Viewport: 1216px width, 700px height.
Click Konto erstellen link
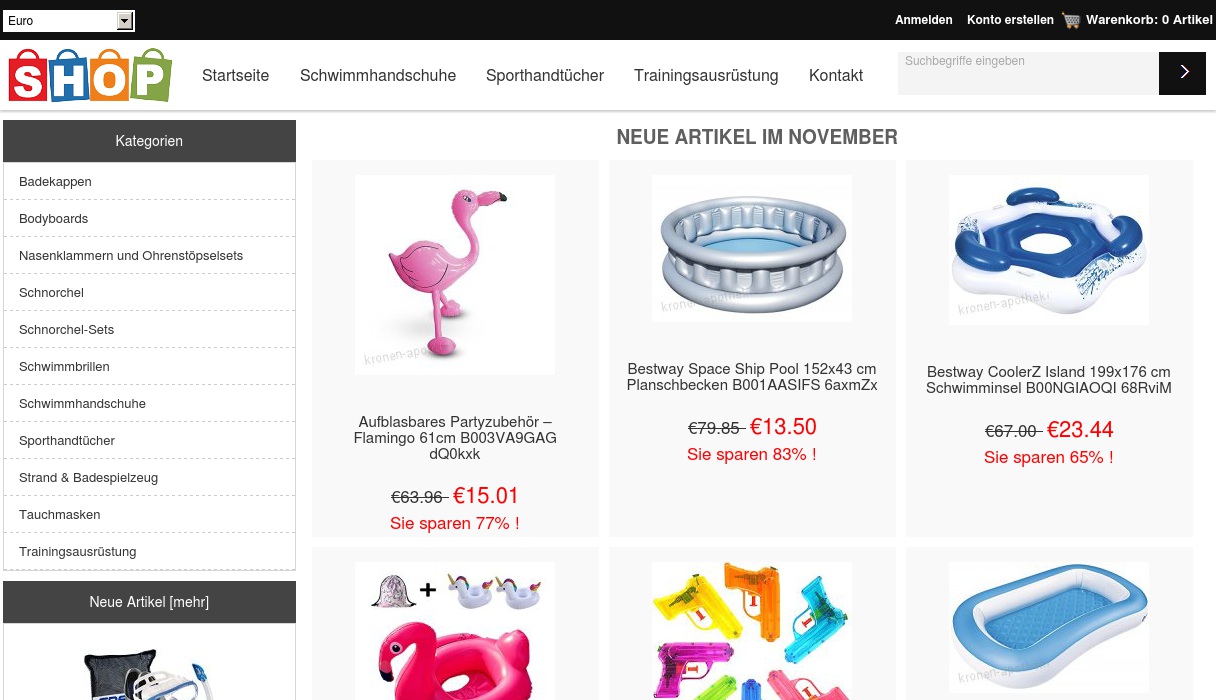pos(1010,20)
